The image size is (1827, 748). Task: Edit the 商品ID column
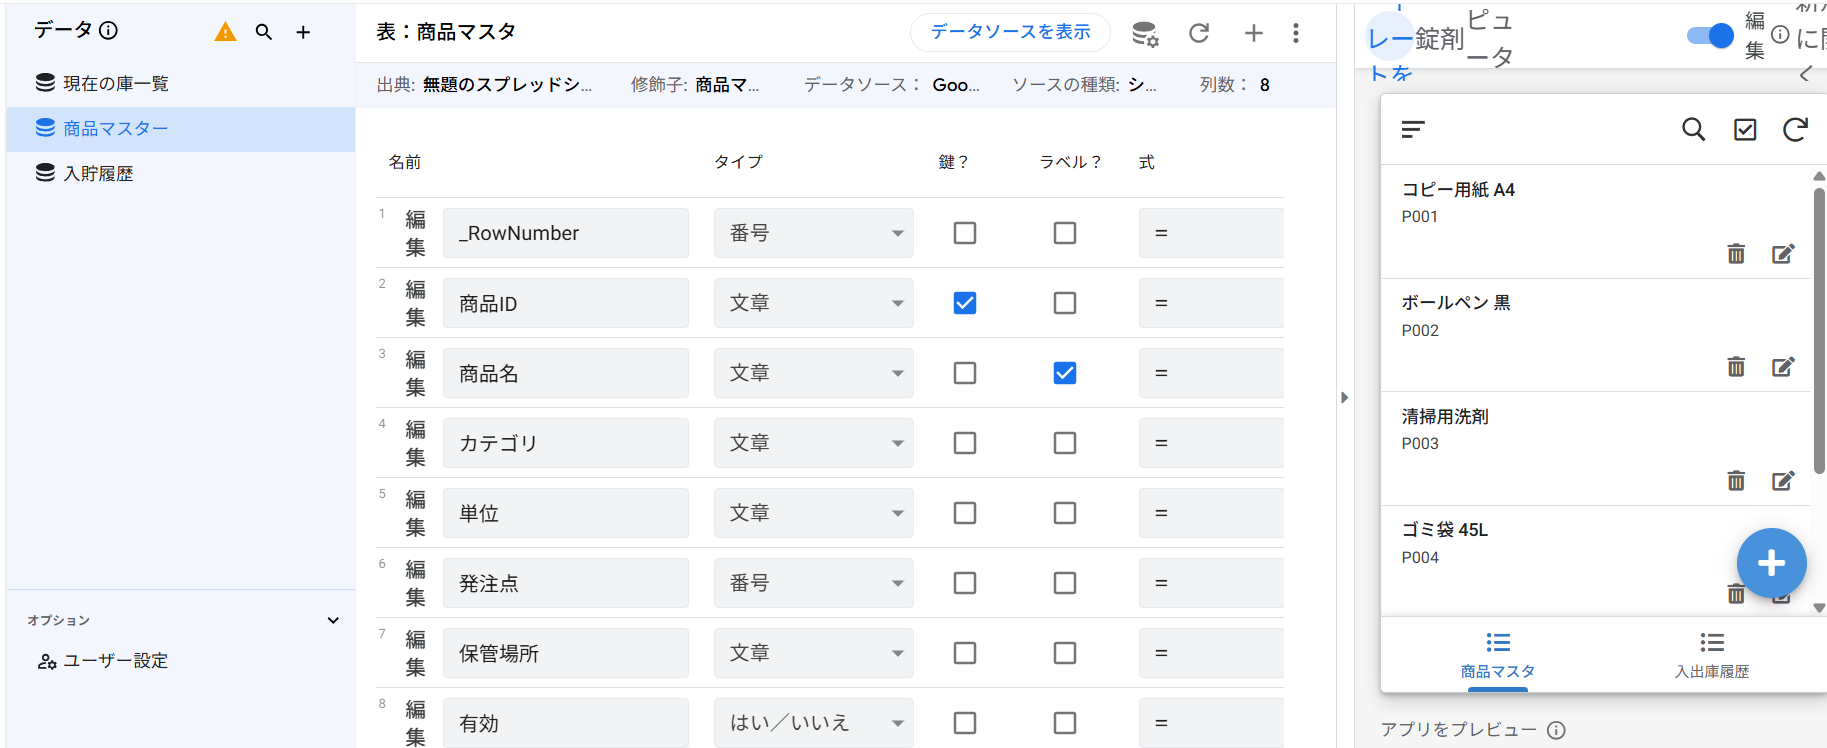415,303
